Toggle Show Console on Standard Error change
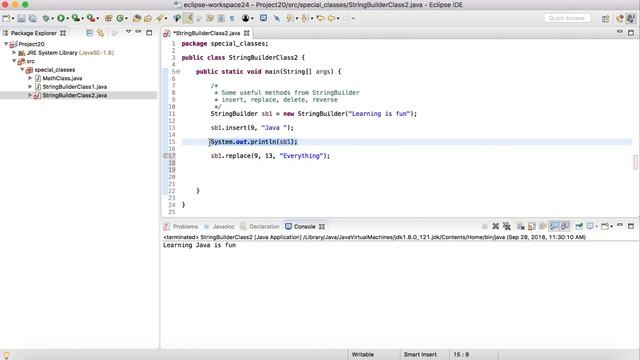640x360 pixels. [x=565, y=226]
